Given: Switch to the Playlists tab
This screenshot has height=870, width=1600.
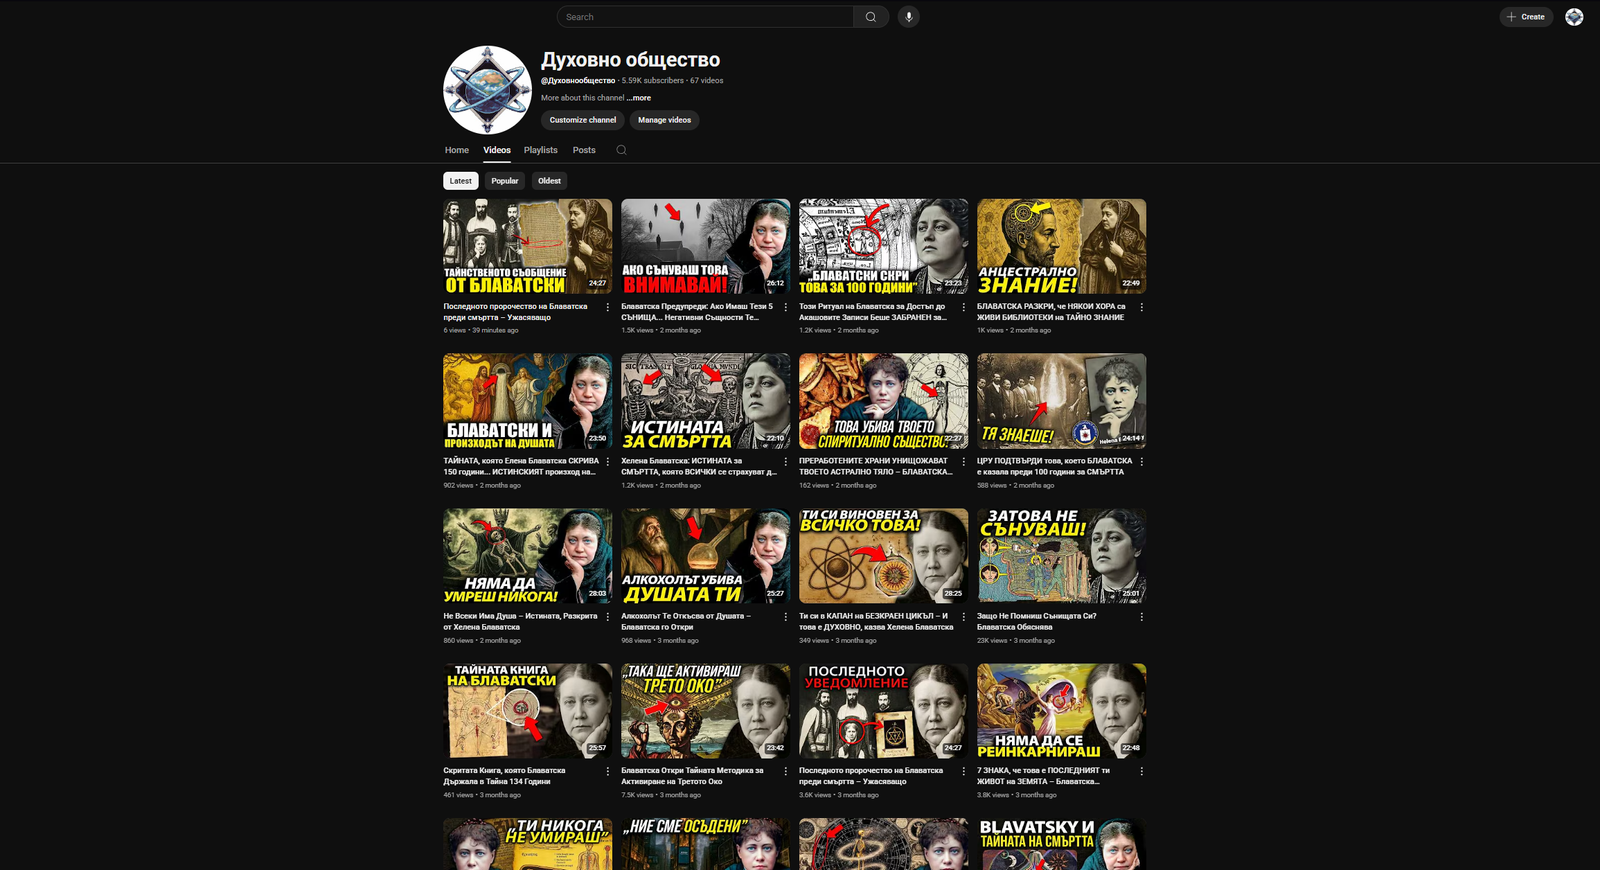Looking at the screenshot, I should tap(541, 150).
